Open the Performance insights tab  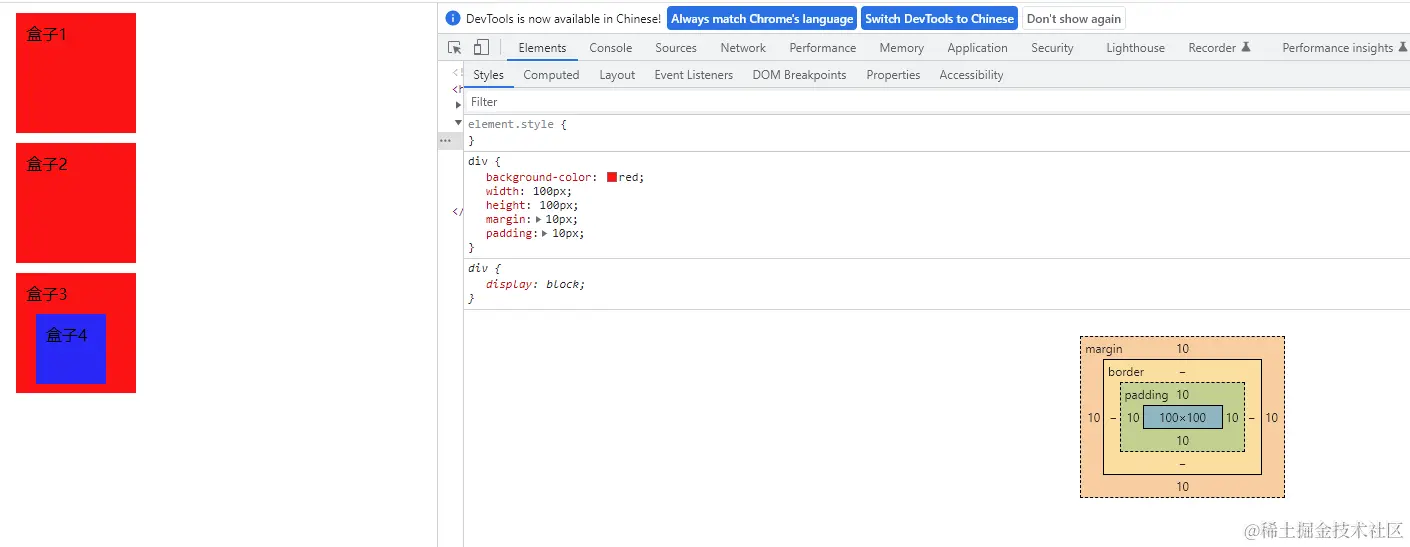(1344, 48)
